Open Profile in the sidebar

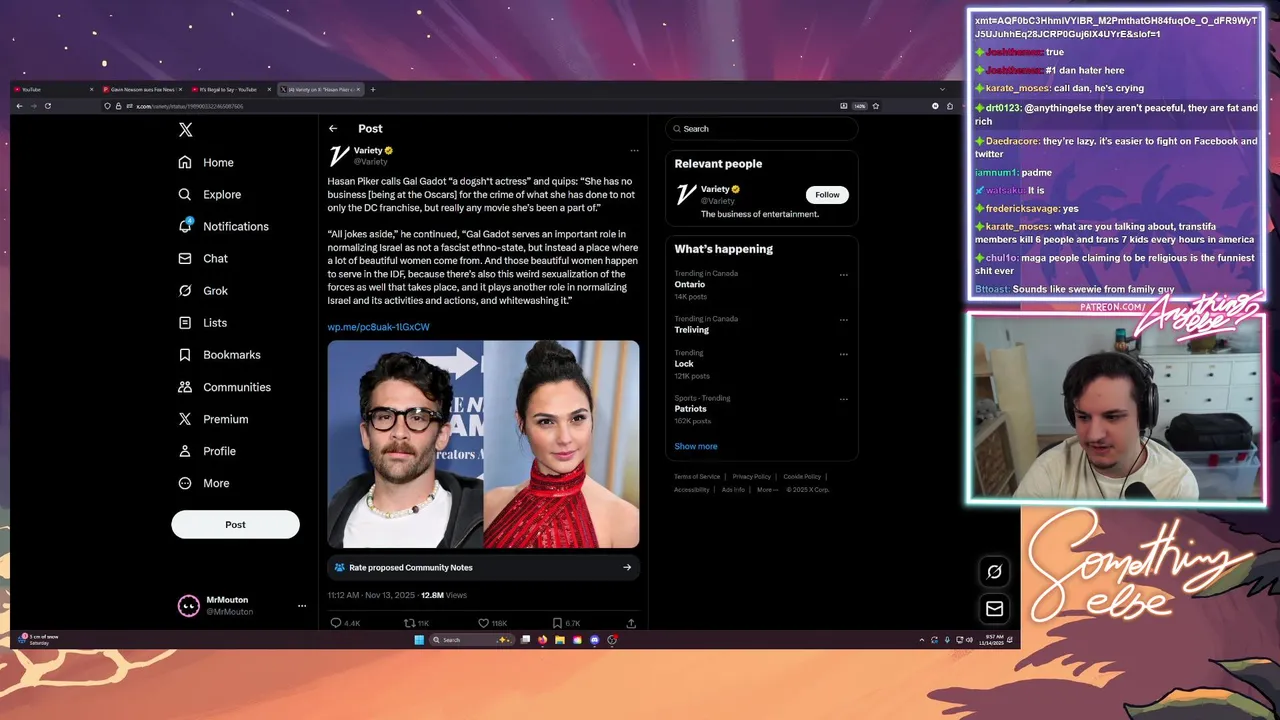(207, 451)
